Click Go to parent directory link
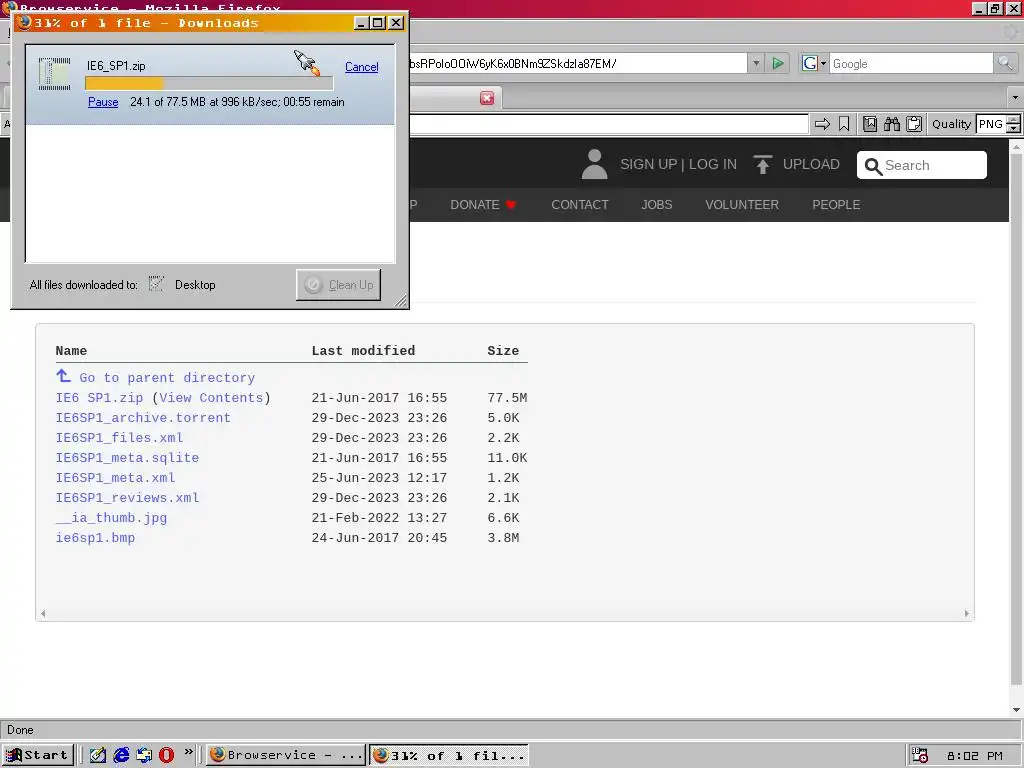The image size is (1024, 768). pos(167,377)
